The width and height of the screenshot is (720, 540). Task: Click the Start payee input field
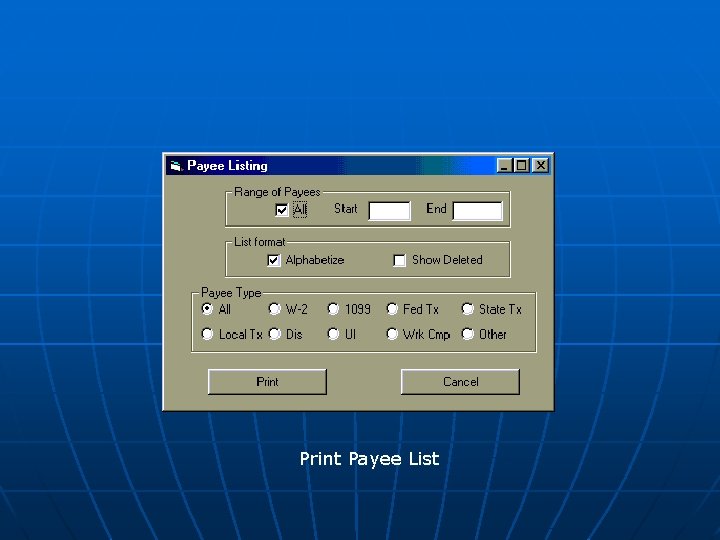389,211
